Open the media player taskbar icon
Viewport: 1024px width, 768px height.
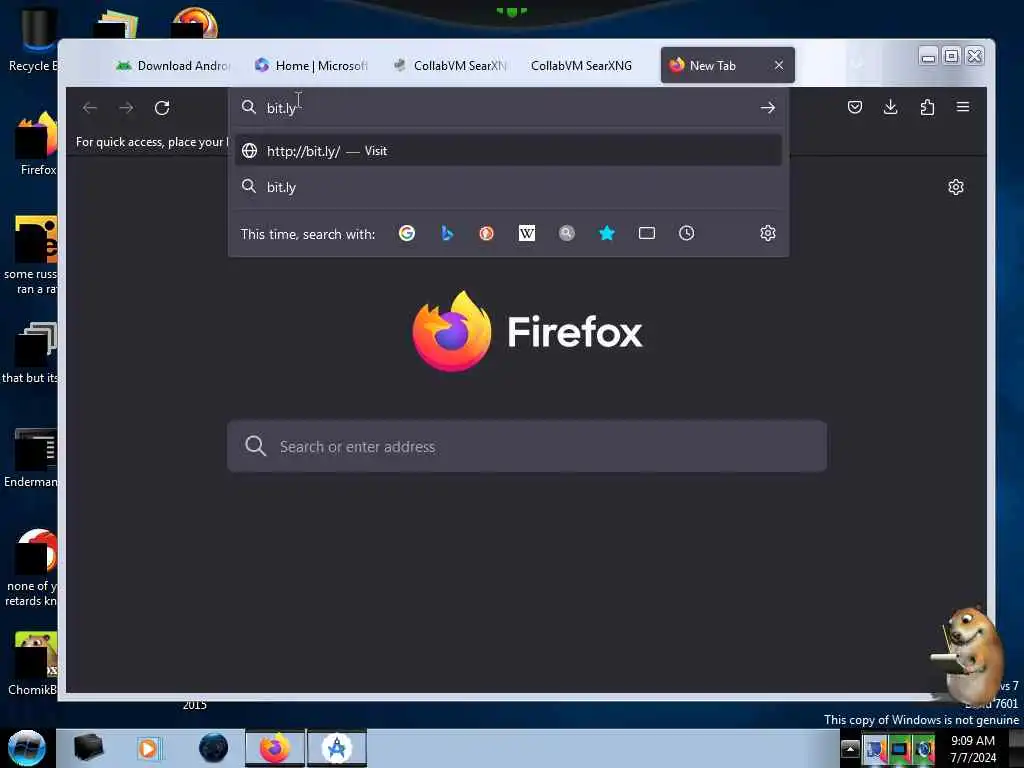(x=148, y=748)
